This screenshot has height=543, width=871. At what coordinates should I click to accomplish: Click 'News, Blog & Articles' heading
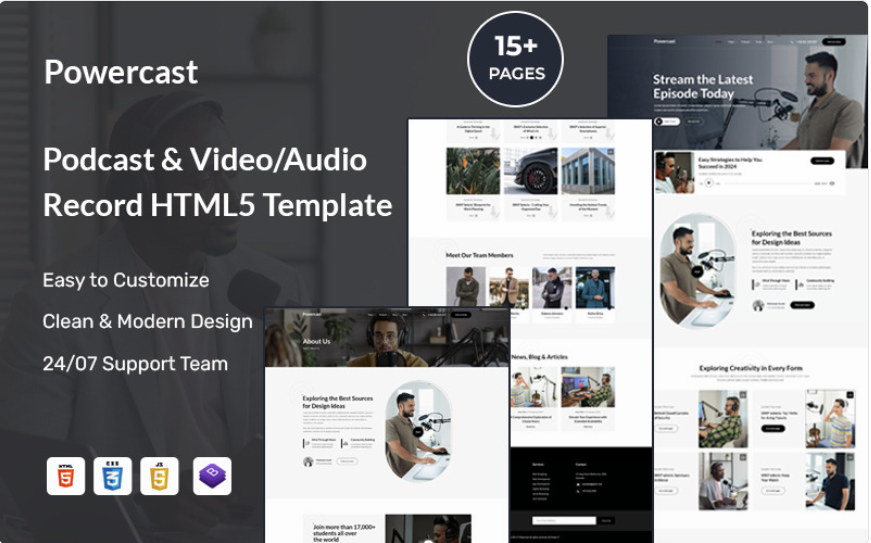pyautogui.click(x=539, y=357)
